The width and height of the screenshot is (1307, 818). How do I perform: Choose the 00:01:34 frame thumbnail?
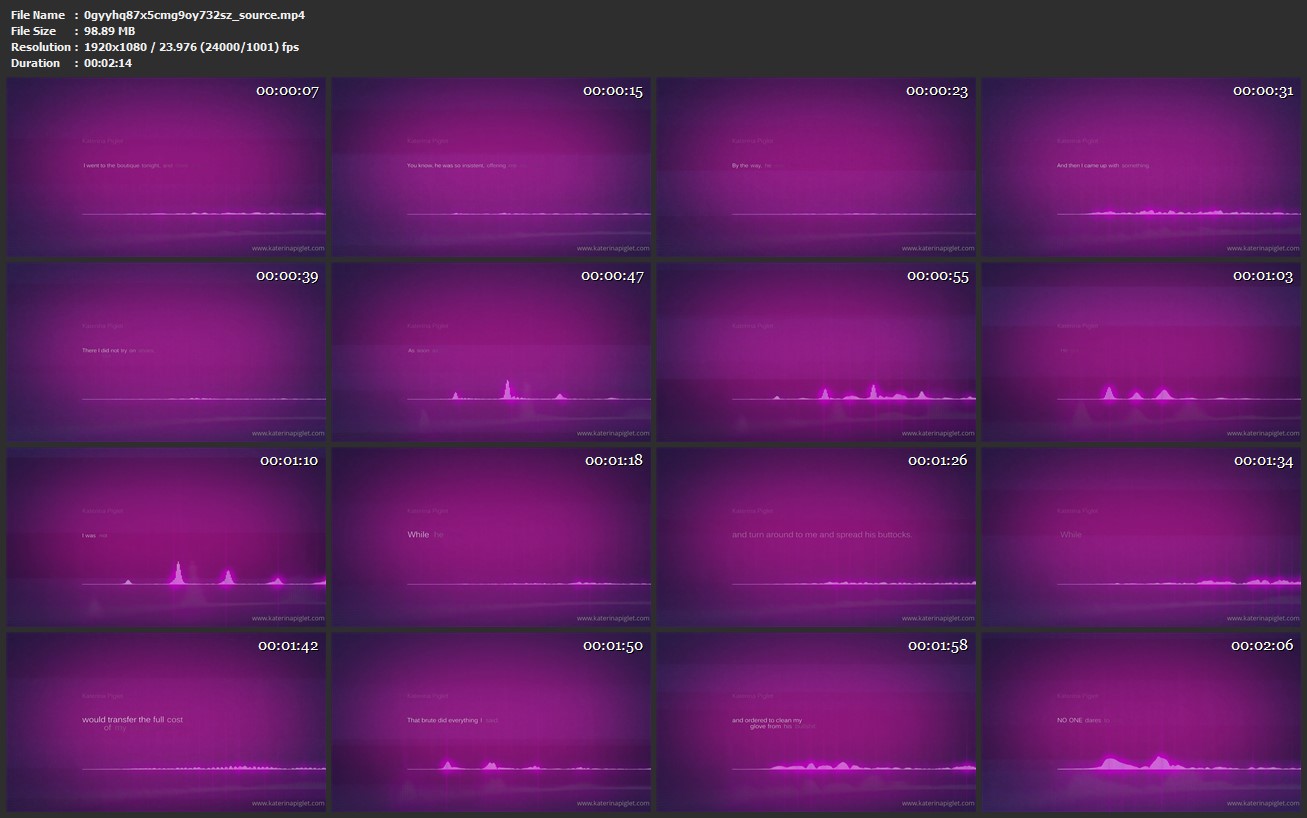coord(1141,537)
